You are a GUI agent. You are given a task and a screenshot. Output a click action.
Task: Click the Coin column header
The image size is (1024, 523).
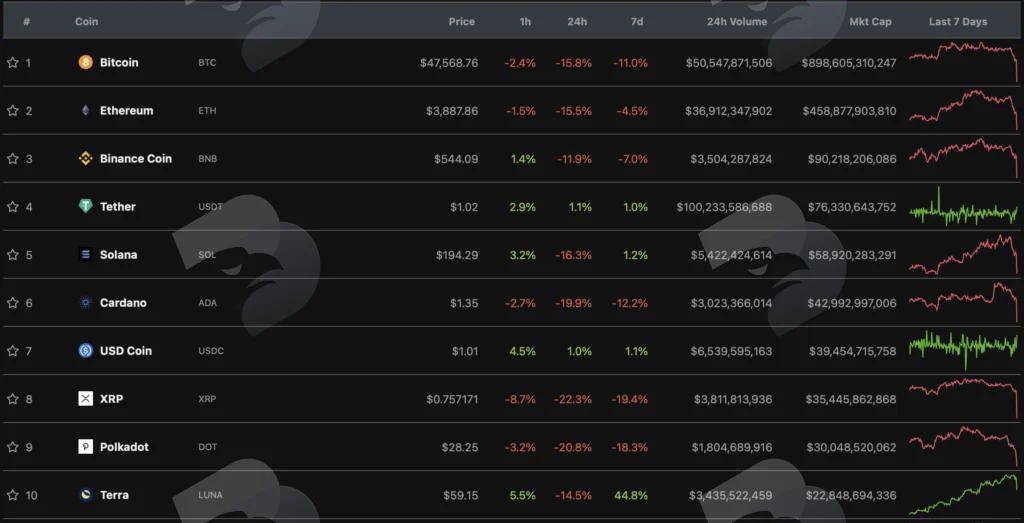[86, 22]
